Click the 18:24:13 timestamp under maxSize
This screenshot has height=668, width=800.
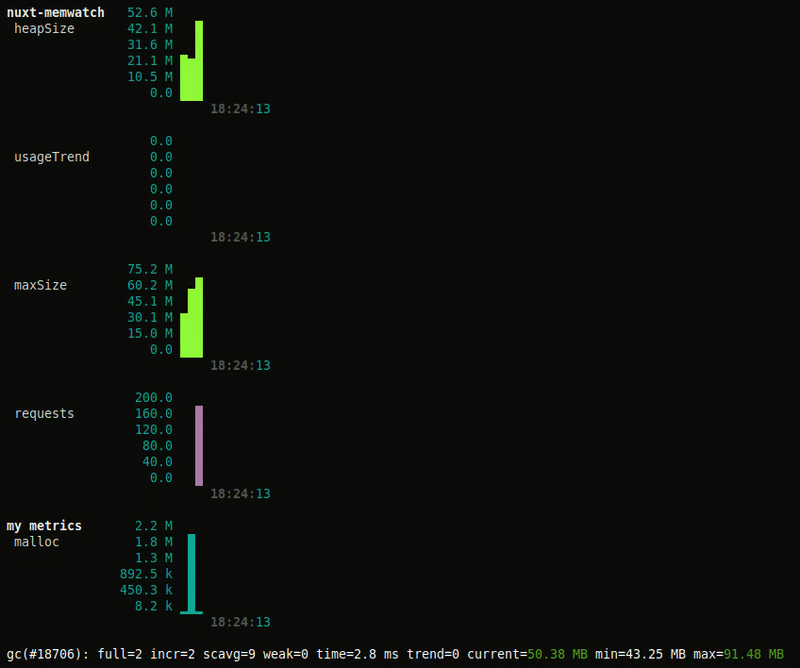pos(240,365)
